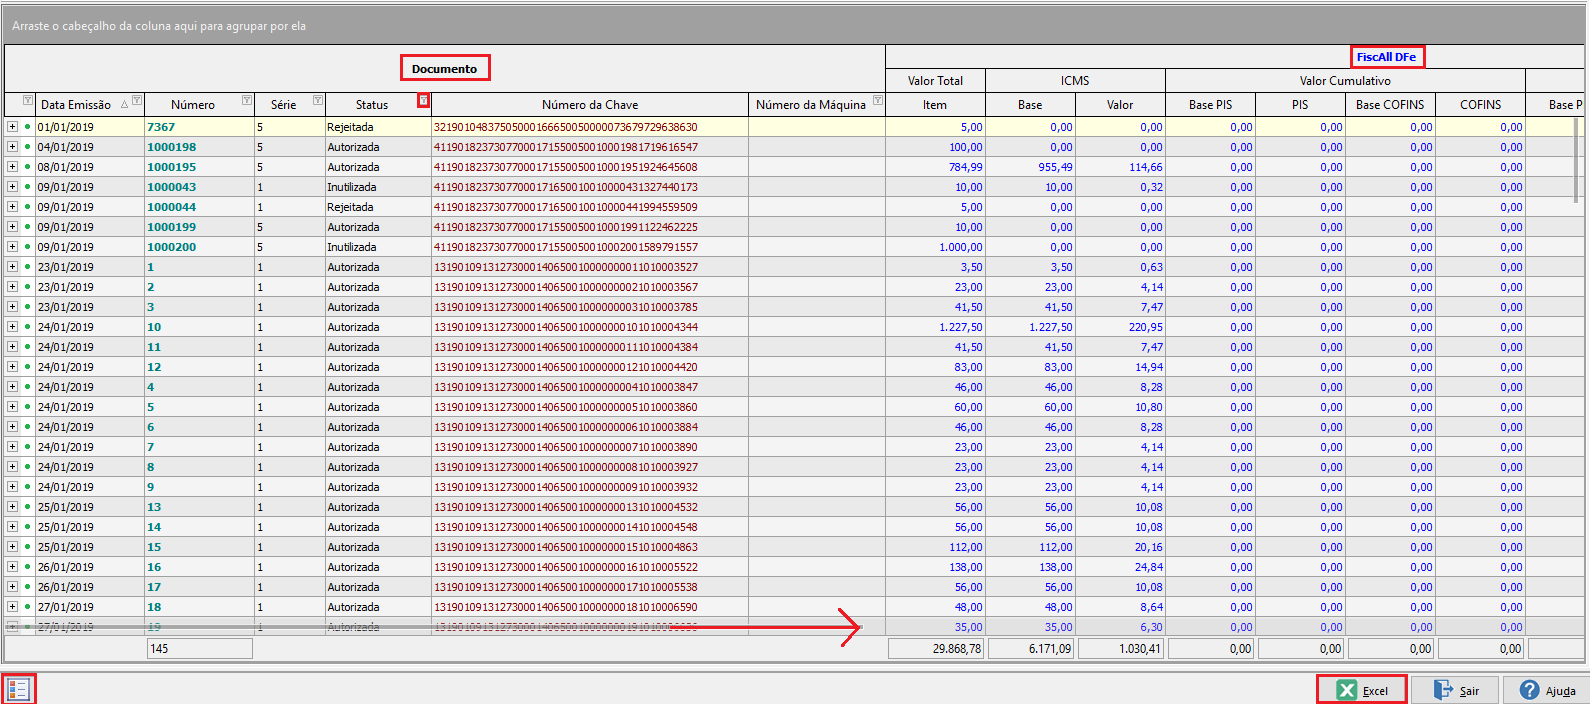The width and height of the screenshot is (1590, 704).
Task: Click the Valor Cumulativo band header
Action: 1345,81
